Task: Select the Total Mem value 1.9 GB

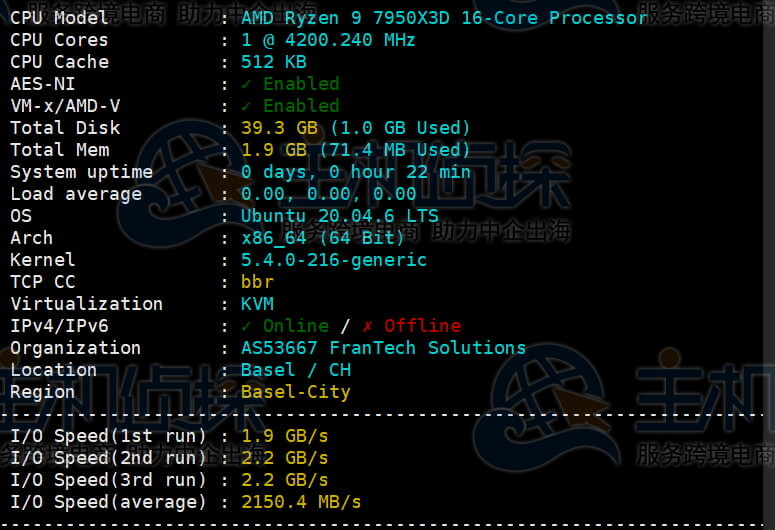Action: tap(274, 150)
